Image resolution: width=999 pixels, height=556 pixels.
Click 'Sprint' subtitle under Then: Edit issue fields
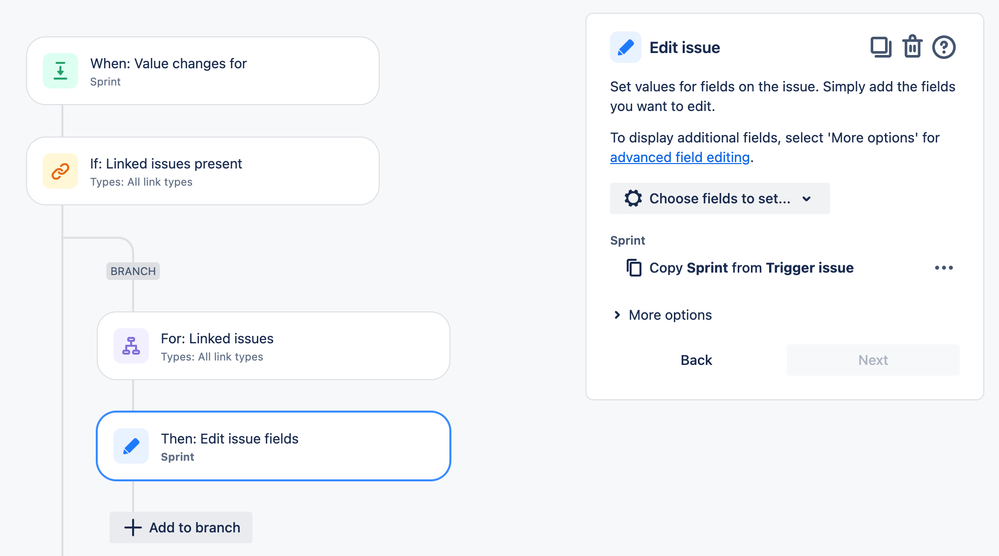(177, 457)
